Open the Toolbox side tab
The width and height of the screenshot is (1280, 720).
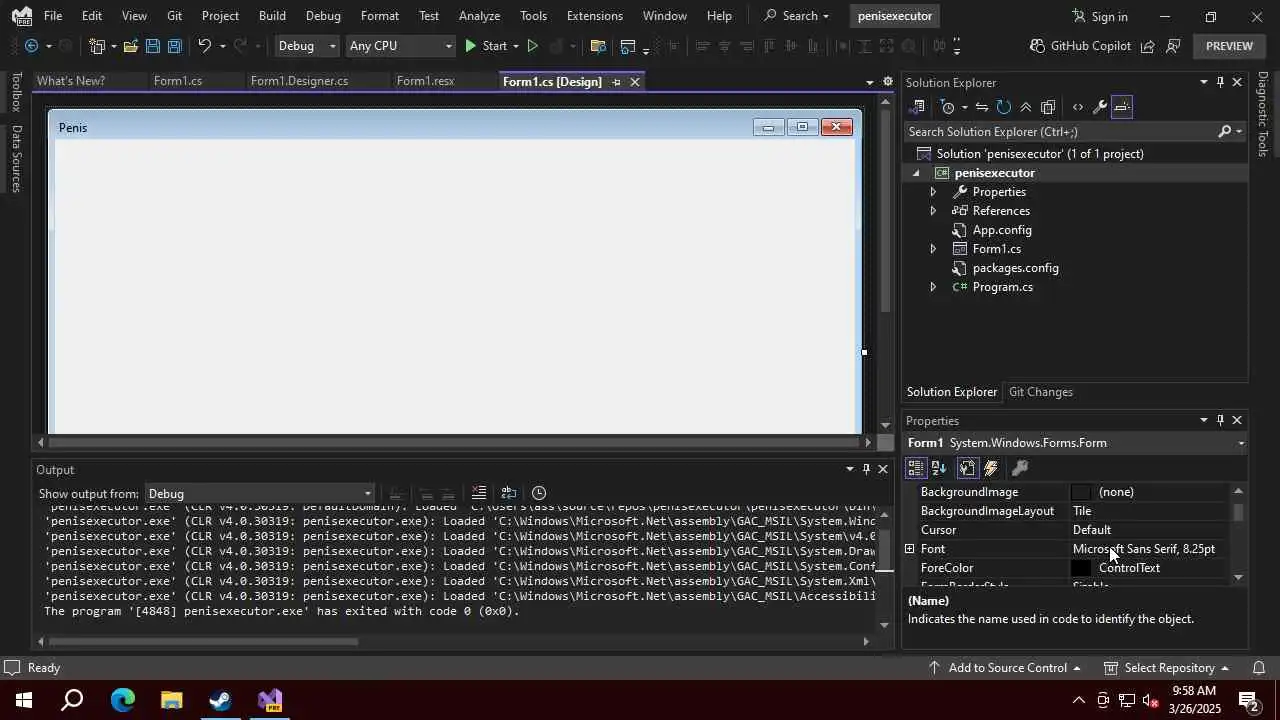pos(16,92)
